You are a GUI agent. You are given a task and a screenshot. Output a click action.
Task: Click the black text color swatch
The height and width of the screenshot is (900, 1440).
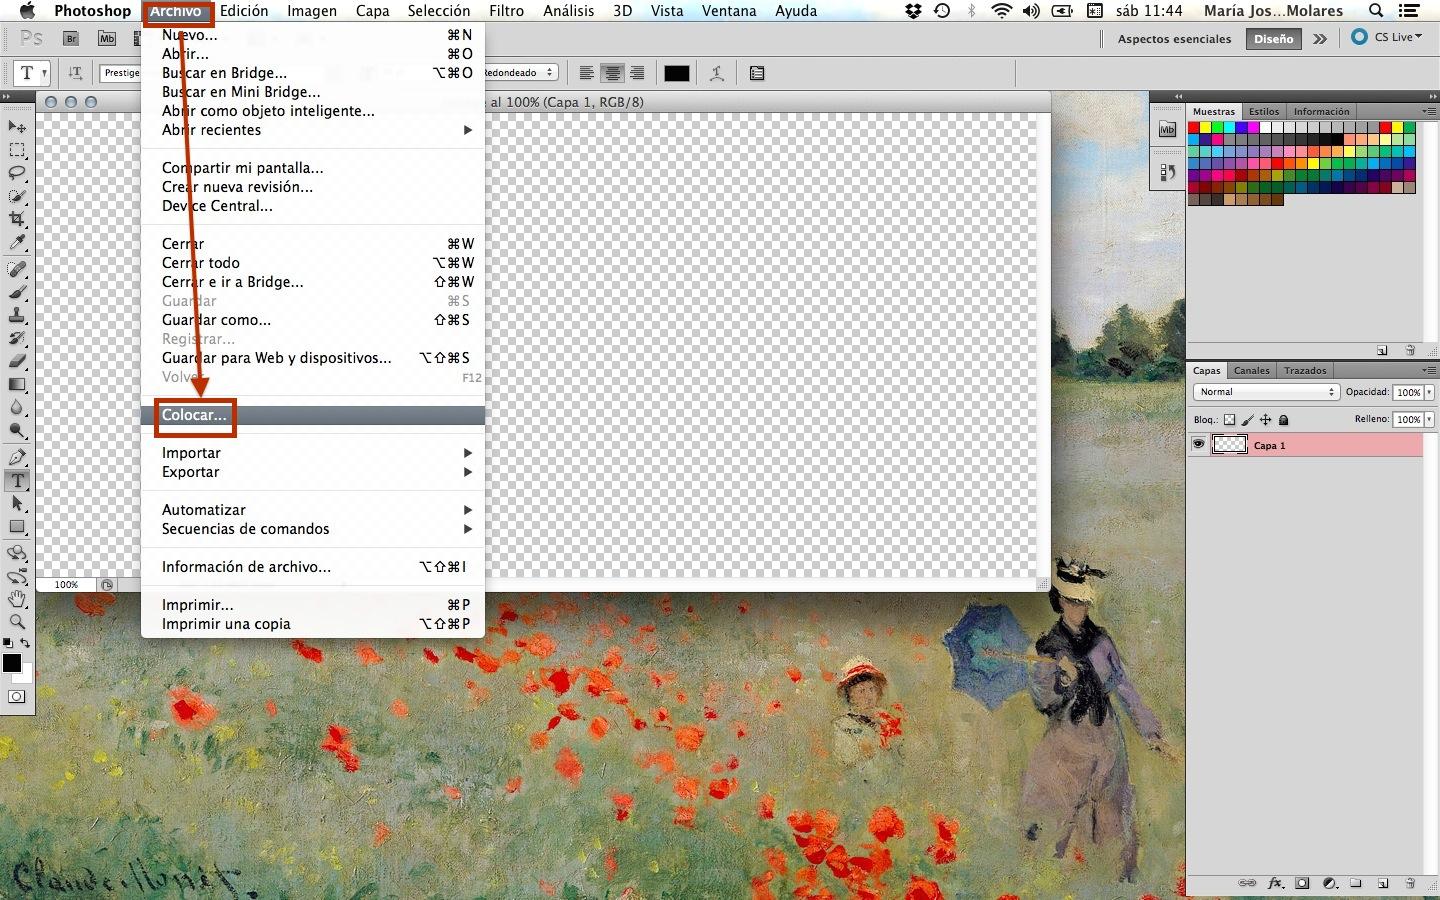[x=677, y=73]
